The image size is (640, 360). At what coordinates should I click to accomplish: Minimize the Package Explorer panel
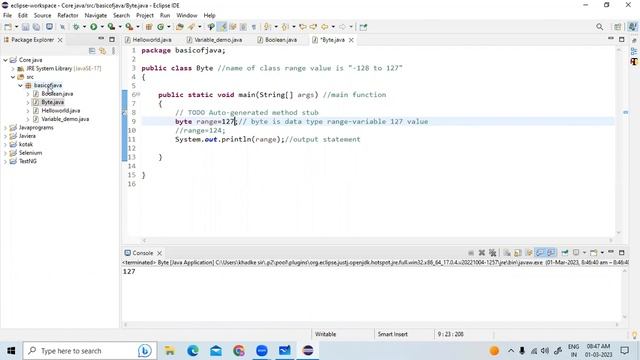(x=101, y=39)
